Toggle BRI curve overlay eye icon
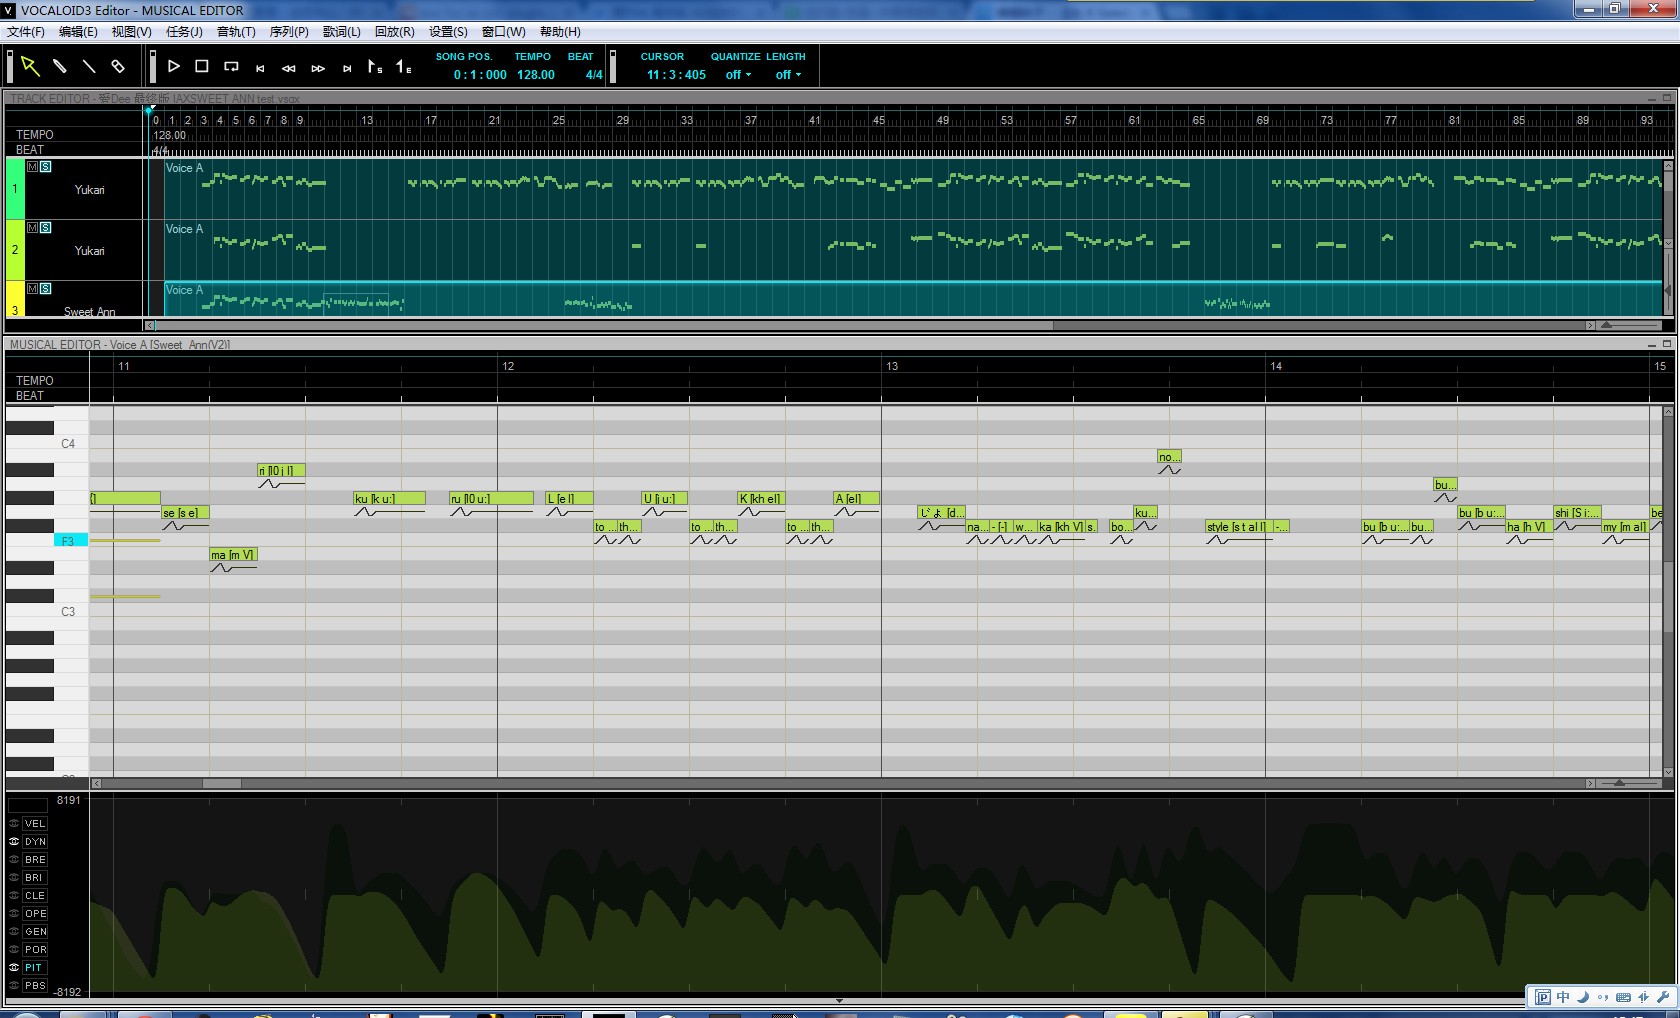 pyautogui.click(x=14, y=878)
